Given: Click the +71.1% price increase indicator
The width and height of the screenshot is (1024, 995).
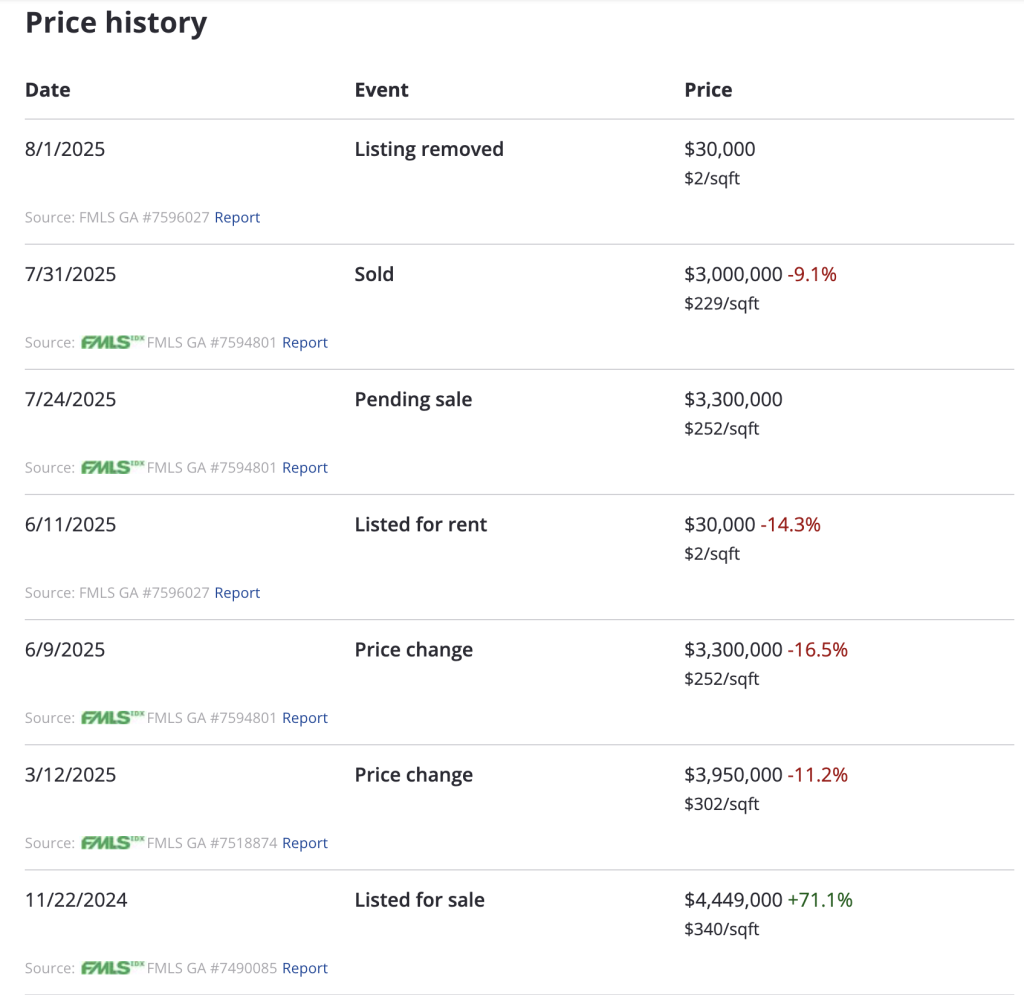Looking at the screenshot, I should (x=820, y=899).
